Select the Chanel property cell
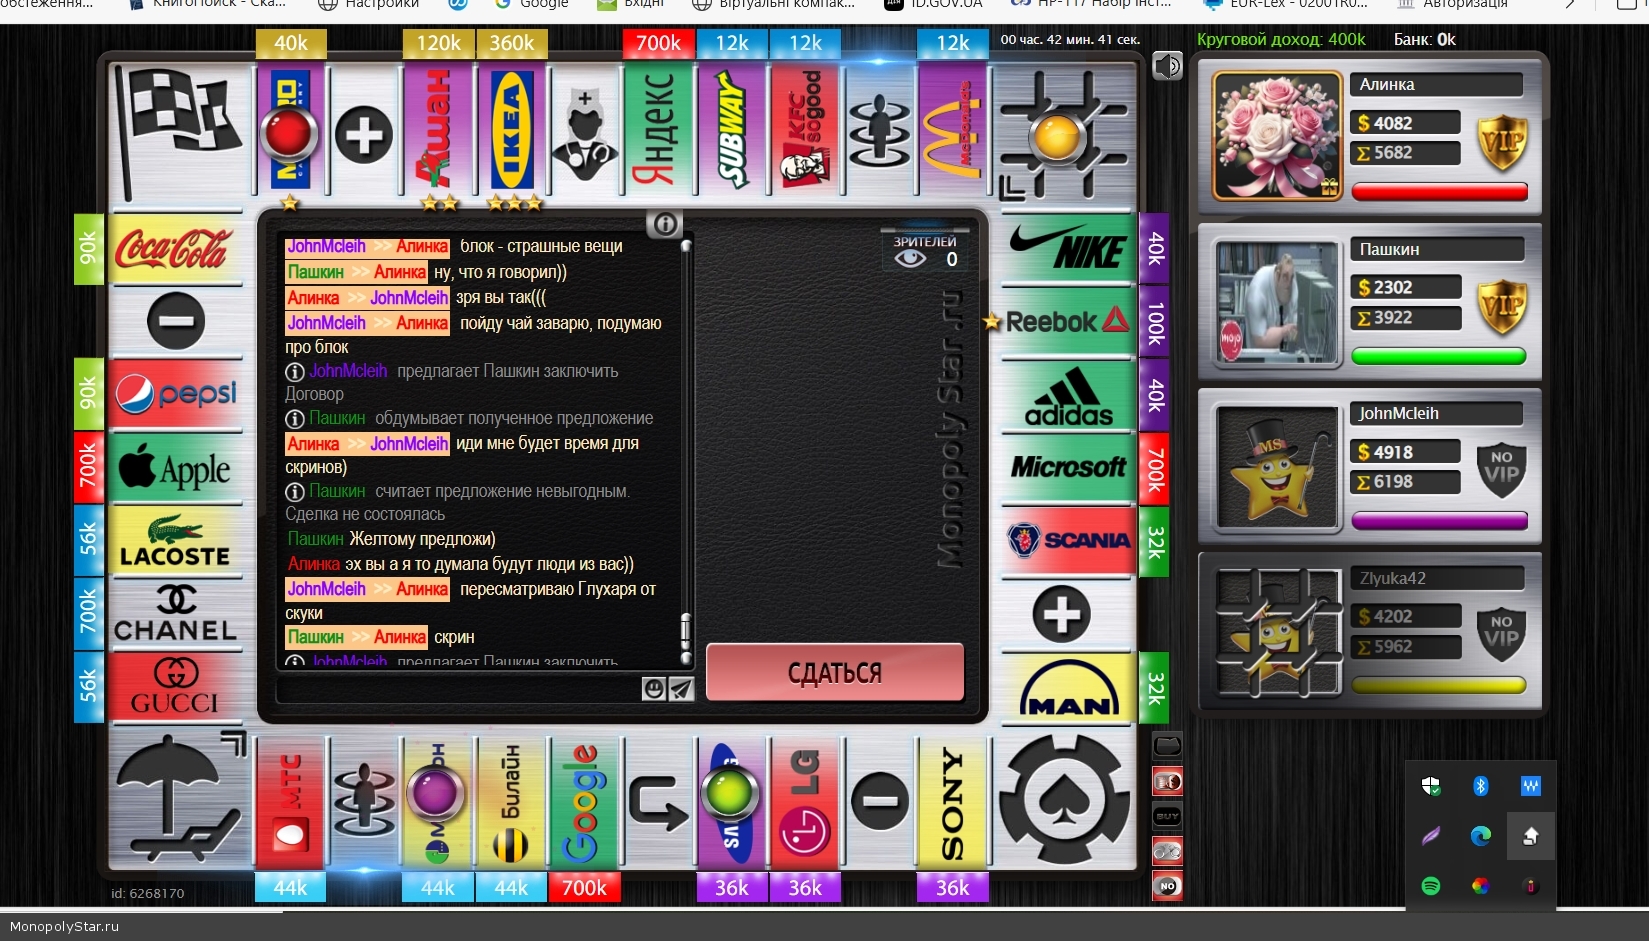 click(x=175, y=614)
